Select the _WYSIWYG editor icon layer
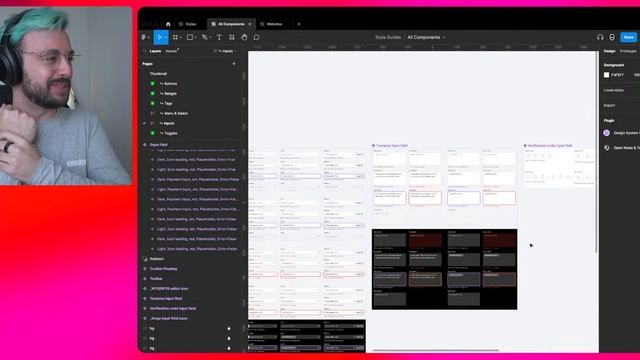The image size is (640, 360). tap(169, 289)
